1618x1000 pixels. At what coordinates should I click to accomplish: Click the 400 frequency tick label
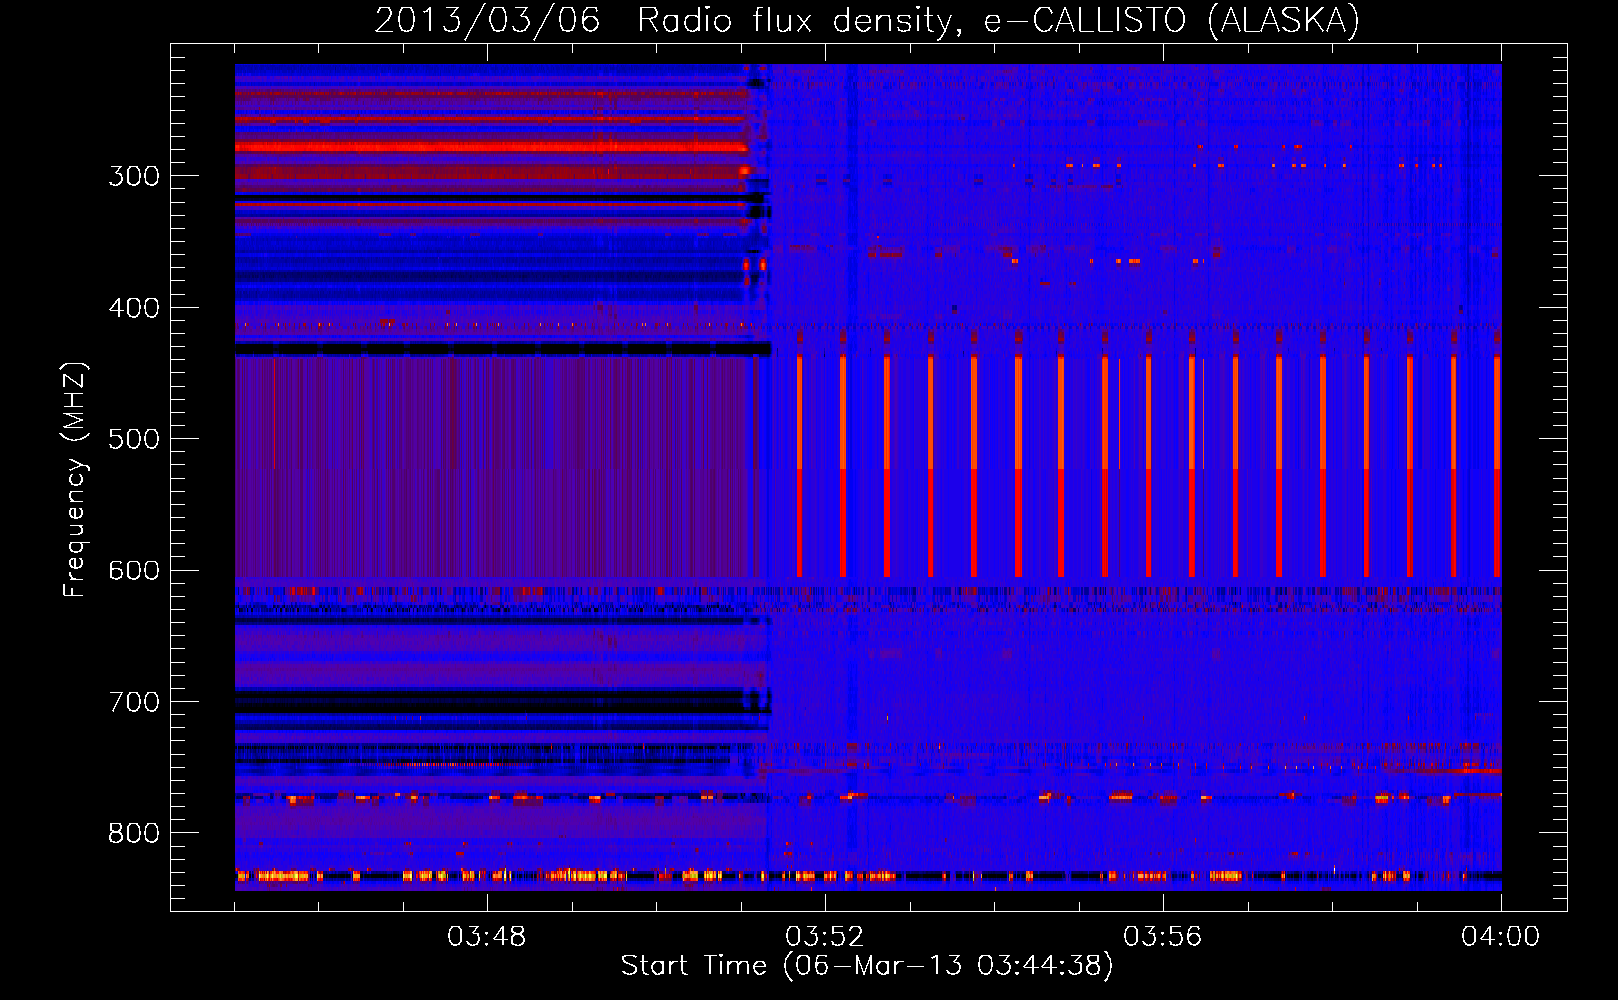pos(134,308)
